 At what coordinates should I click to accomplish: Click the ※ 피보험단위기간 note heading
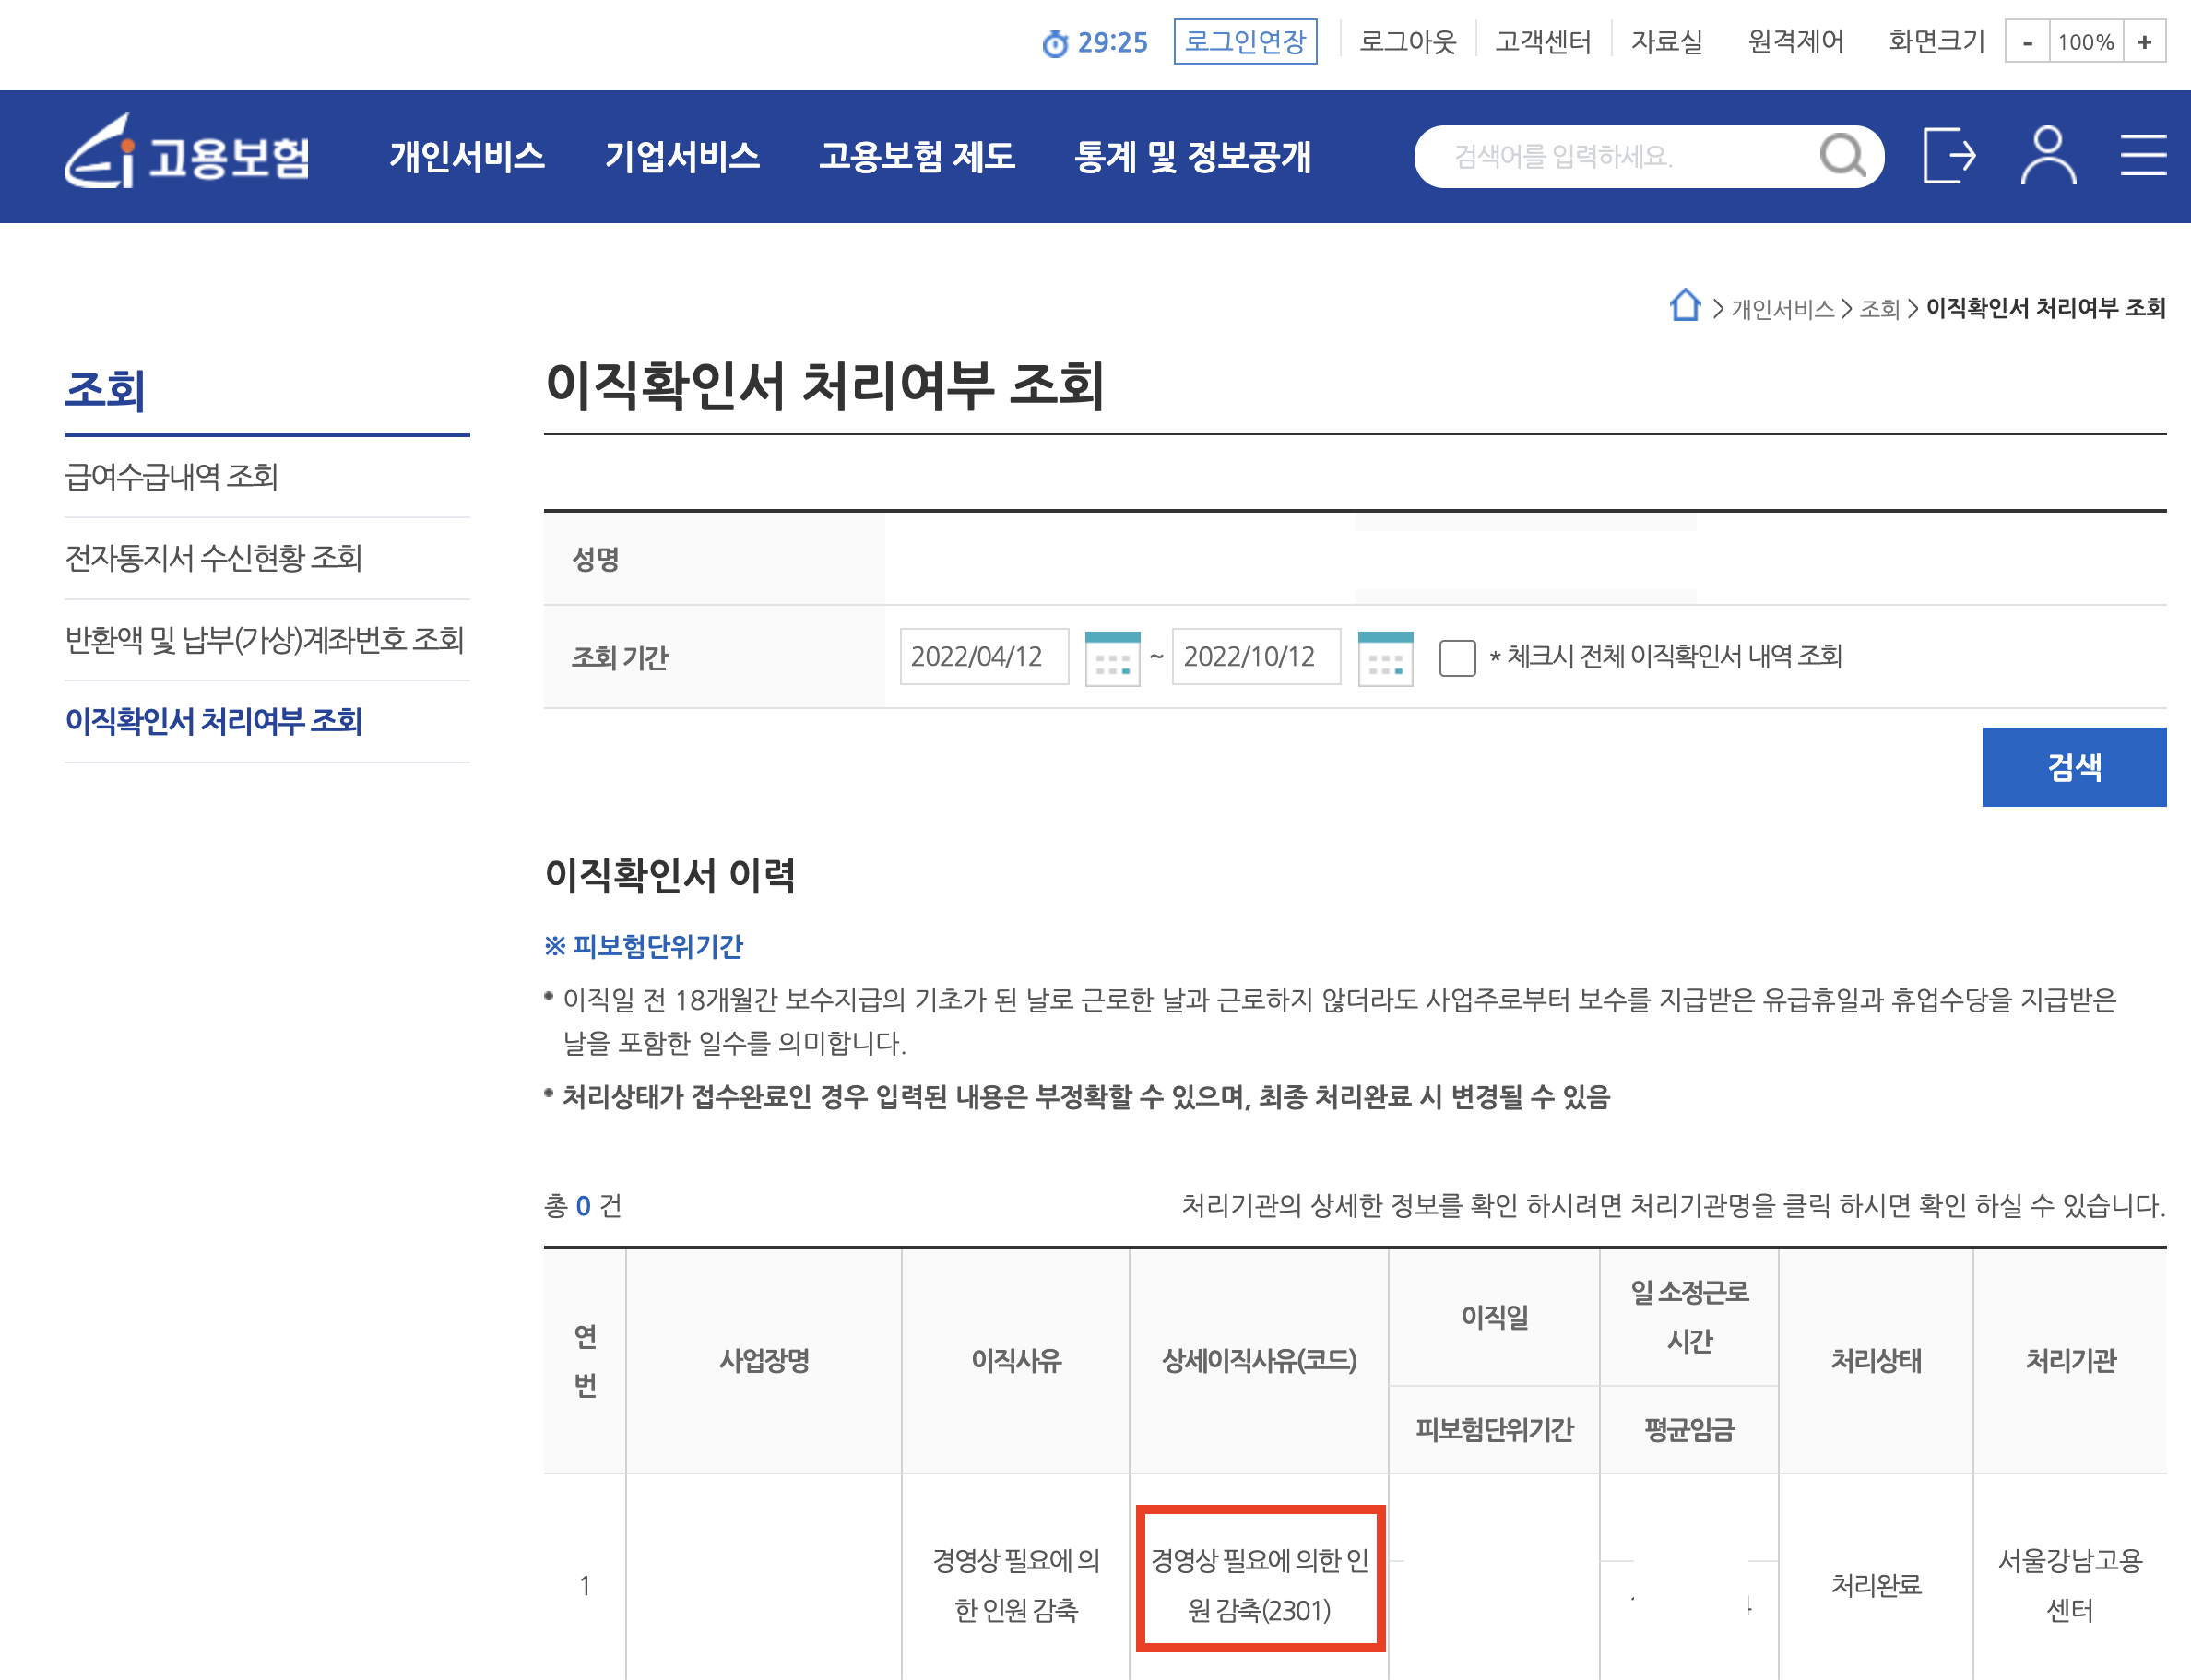coord(644,946)
